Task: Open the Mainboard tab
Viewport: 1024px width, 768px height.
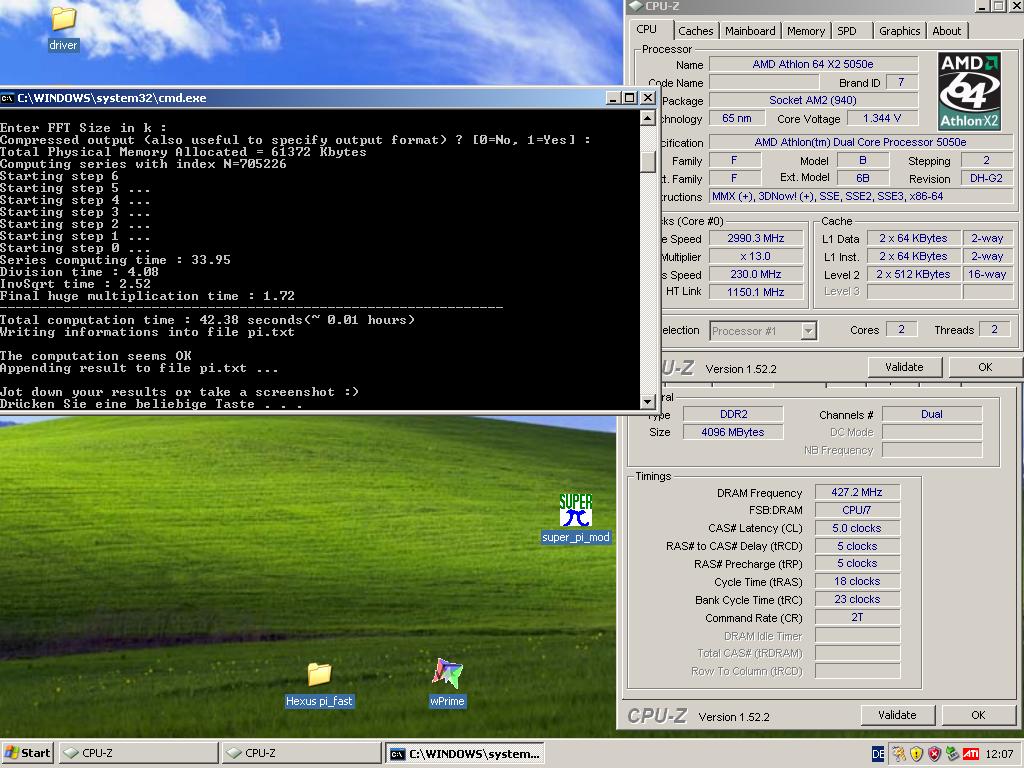Action: click(x=750, y=31)
